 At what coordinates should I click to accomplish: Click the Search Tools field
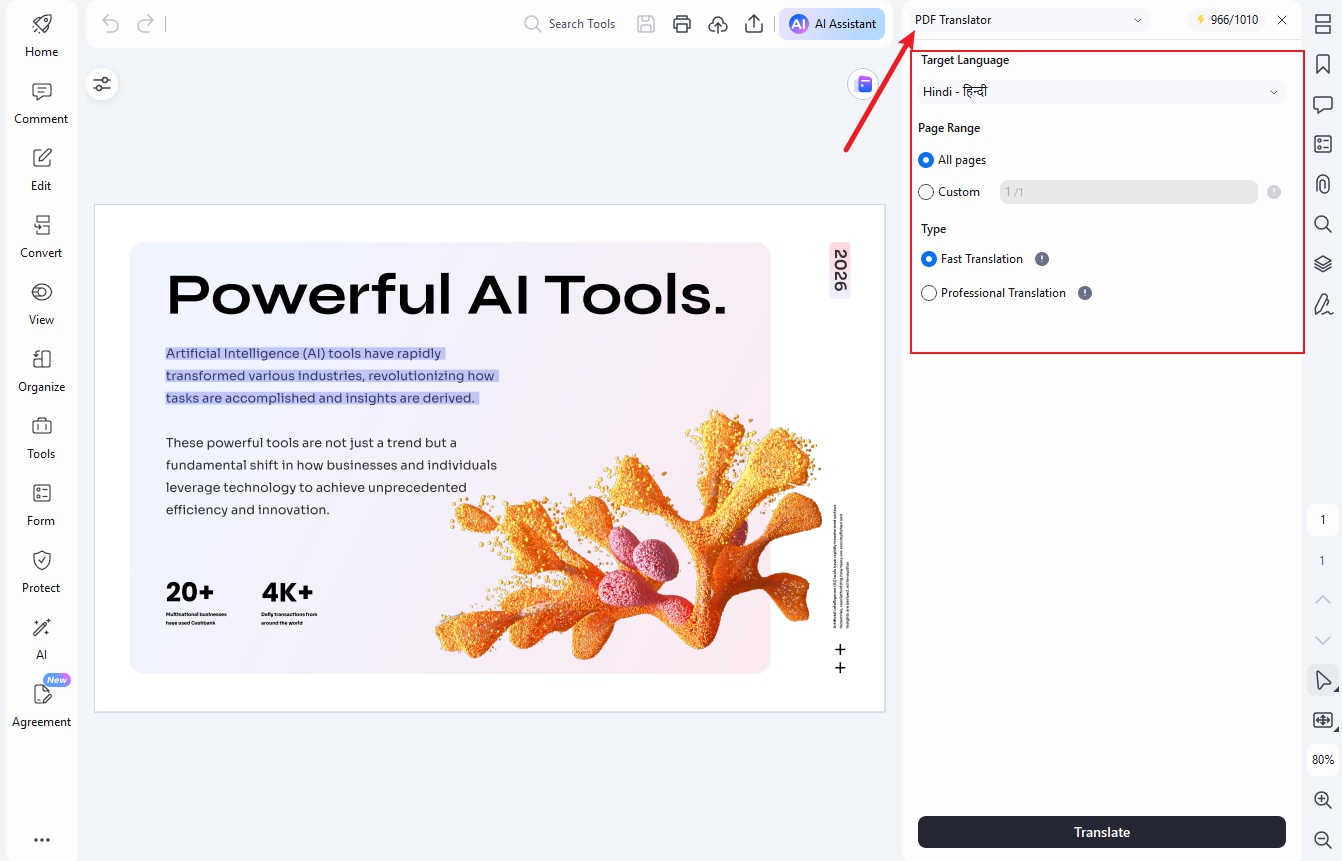coord(570,24)
